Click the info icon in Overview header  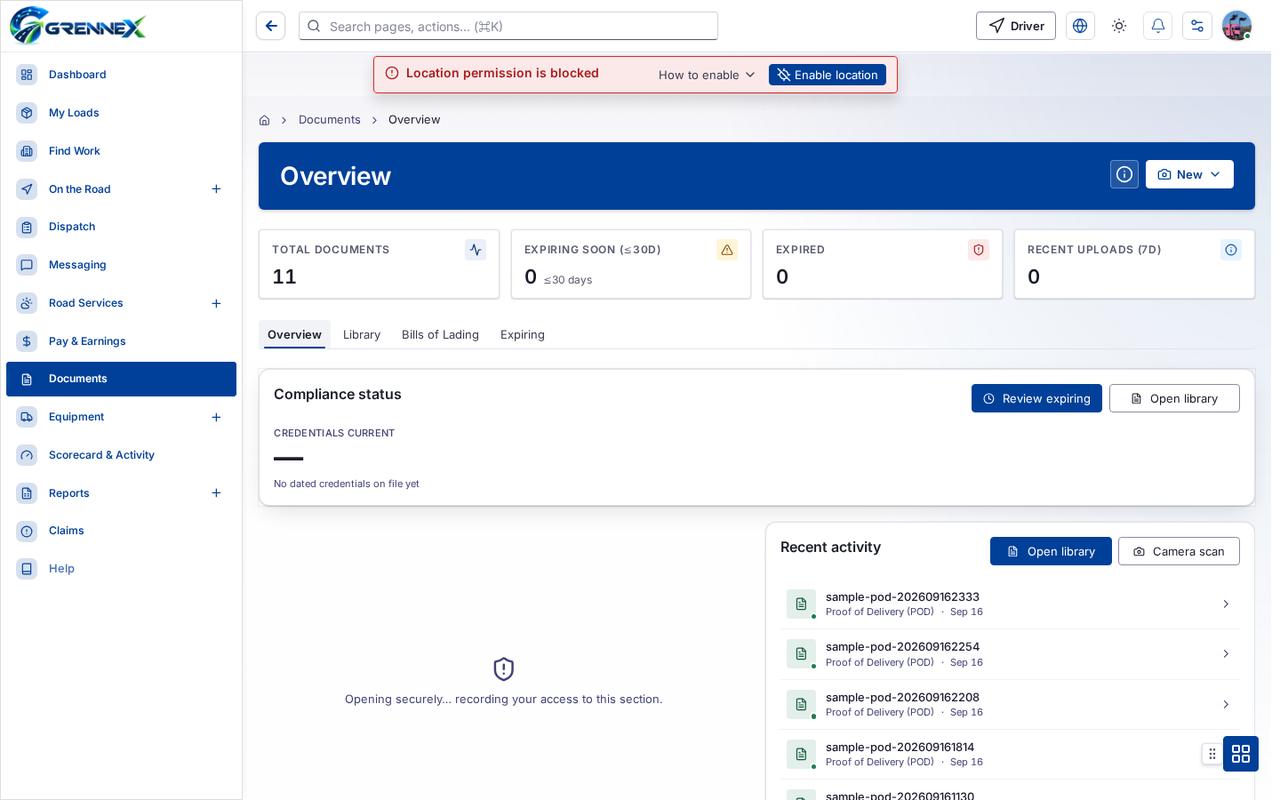(1124, 174)
